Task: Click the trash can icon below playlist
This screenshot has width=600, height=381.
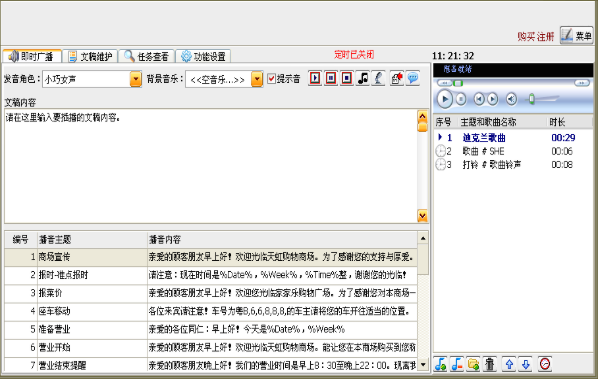Action: coord(490,364)
